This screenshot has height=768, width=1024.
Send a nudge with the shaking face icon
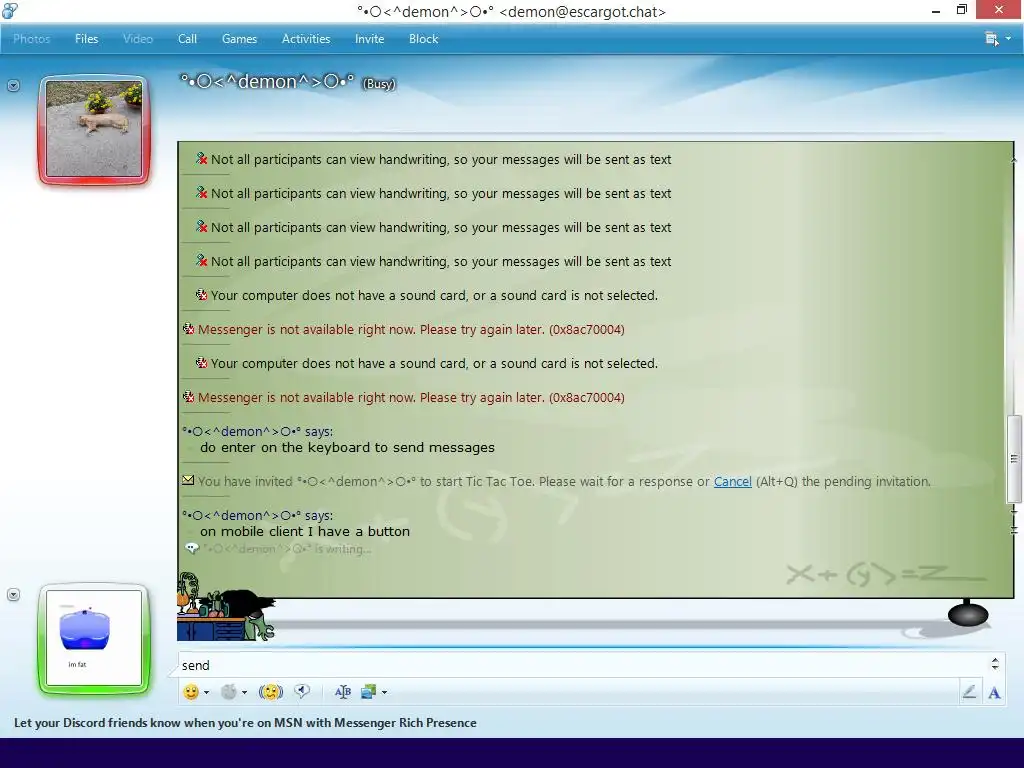tap(271, 692)
